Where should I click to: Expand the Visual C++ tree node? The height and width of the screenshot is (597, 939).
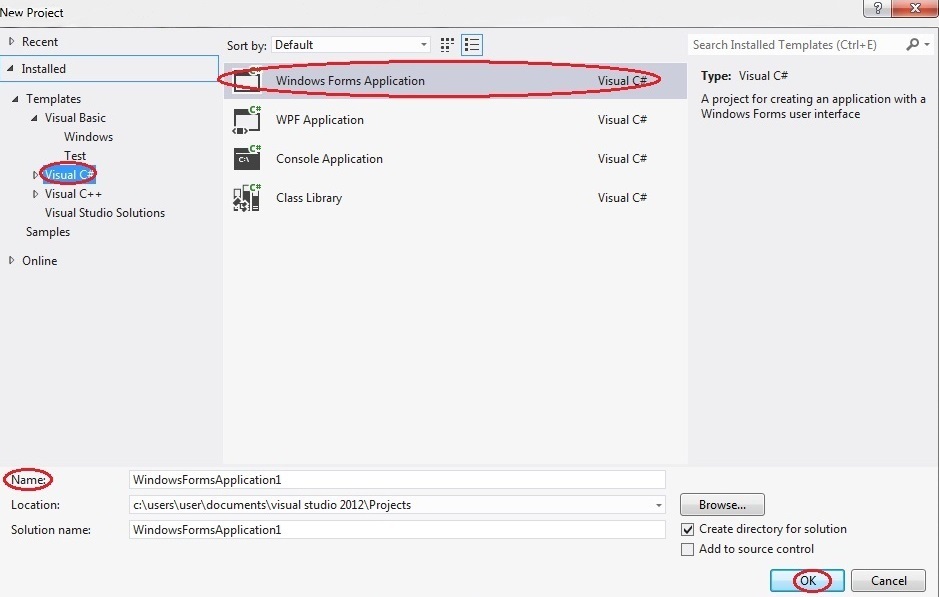[x=36, y=194]
